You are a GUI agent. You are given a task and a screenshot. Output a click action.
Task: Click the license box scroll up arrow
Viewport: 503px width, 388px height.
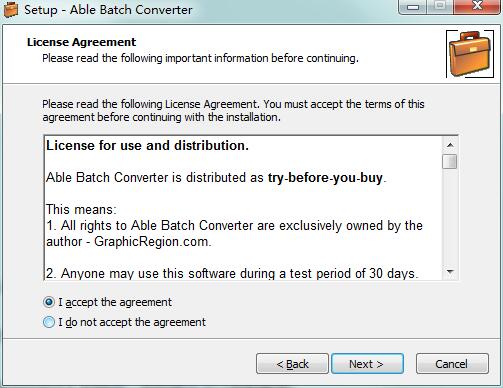[x=450, y=145]
